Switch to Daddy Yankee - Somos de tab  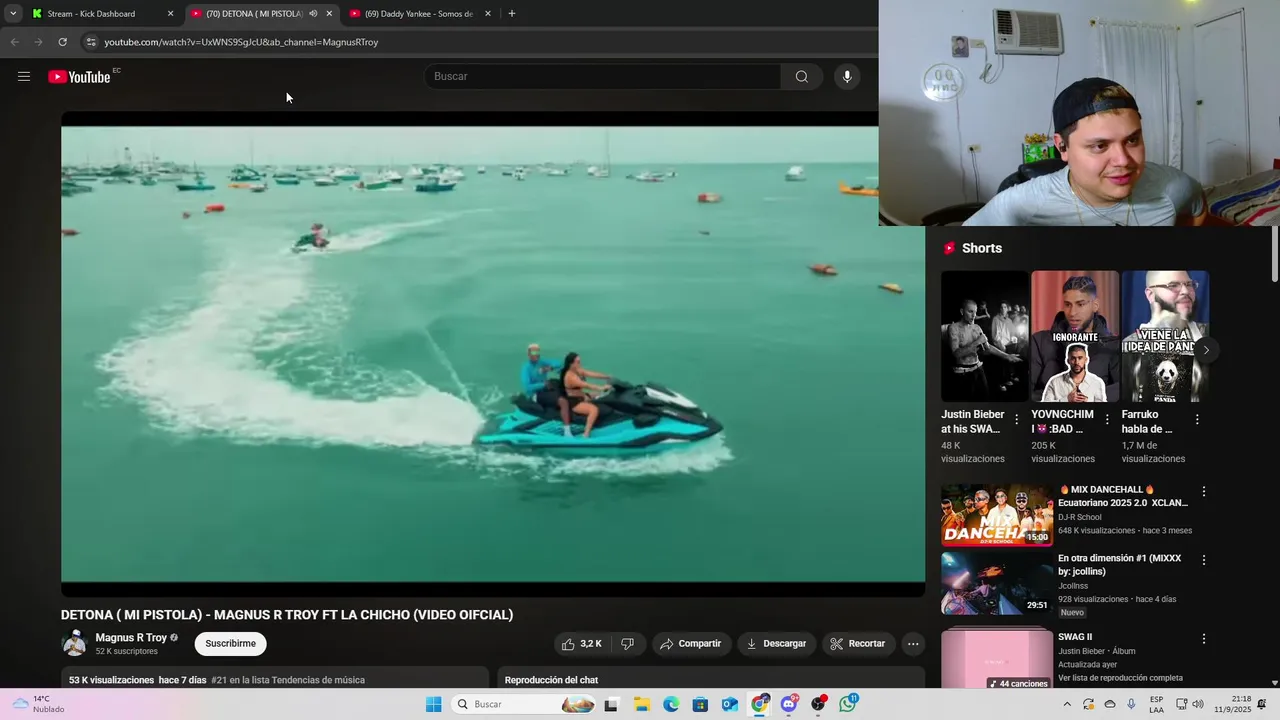coord(419,14)
